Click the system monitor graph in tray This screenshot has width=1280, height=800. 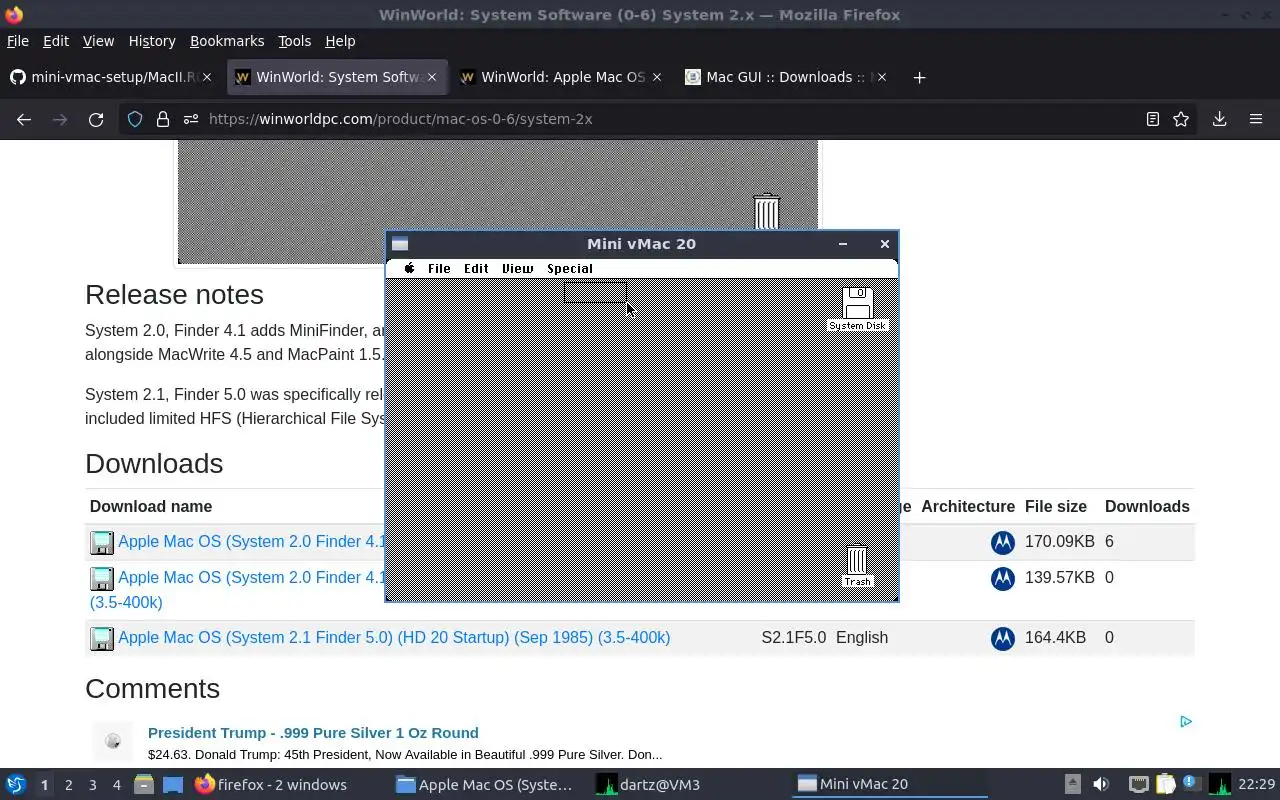click(1219, 784)
